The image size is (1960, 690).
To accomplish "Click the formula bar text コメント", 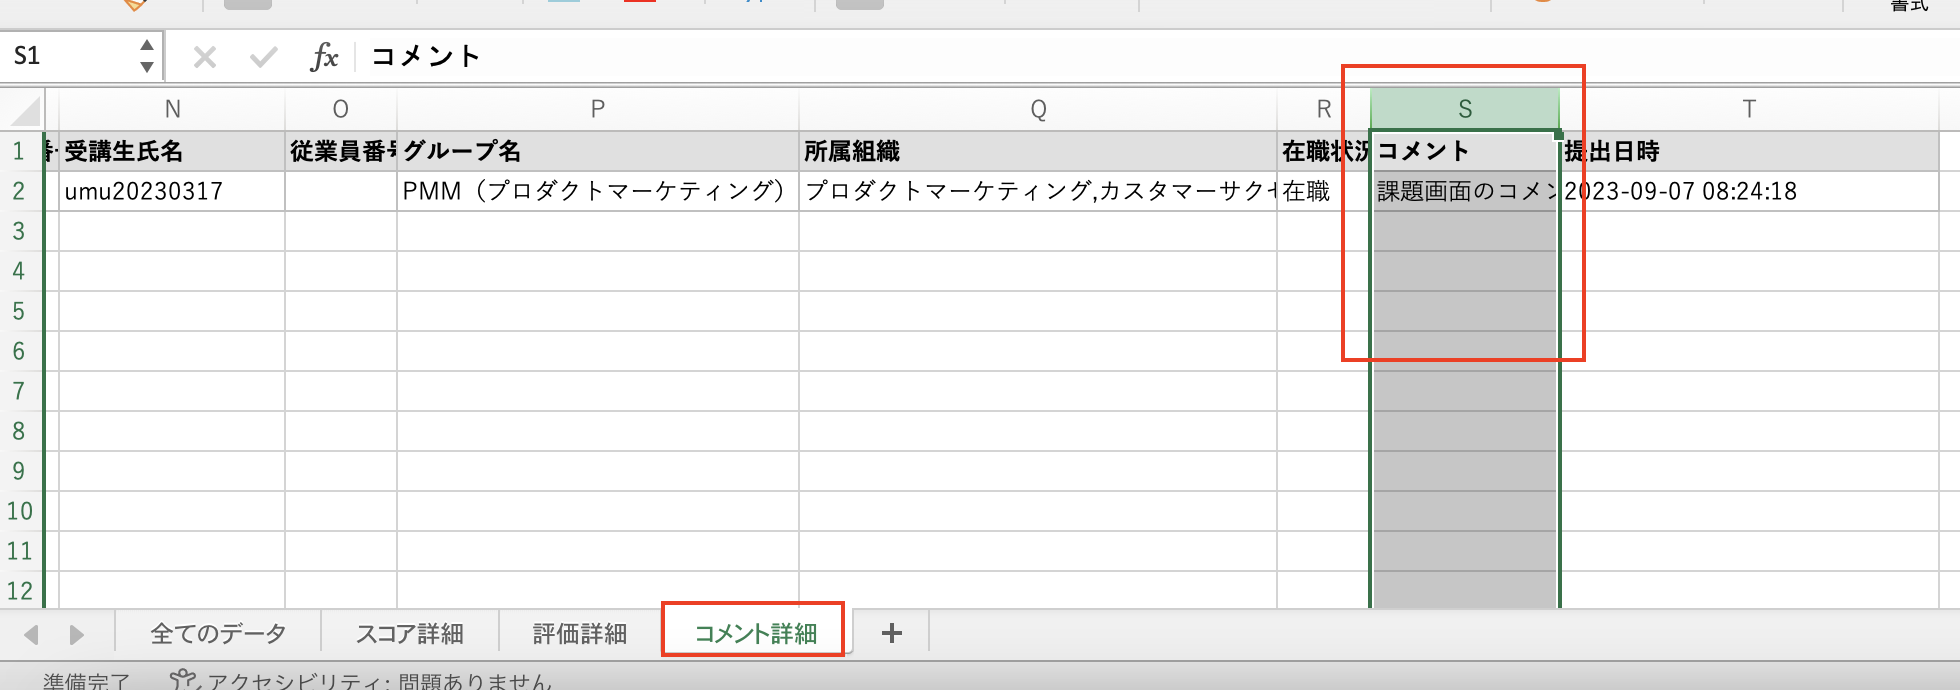I will coord(426,57).
